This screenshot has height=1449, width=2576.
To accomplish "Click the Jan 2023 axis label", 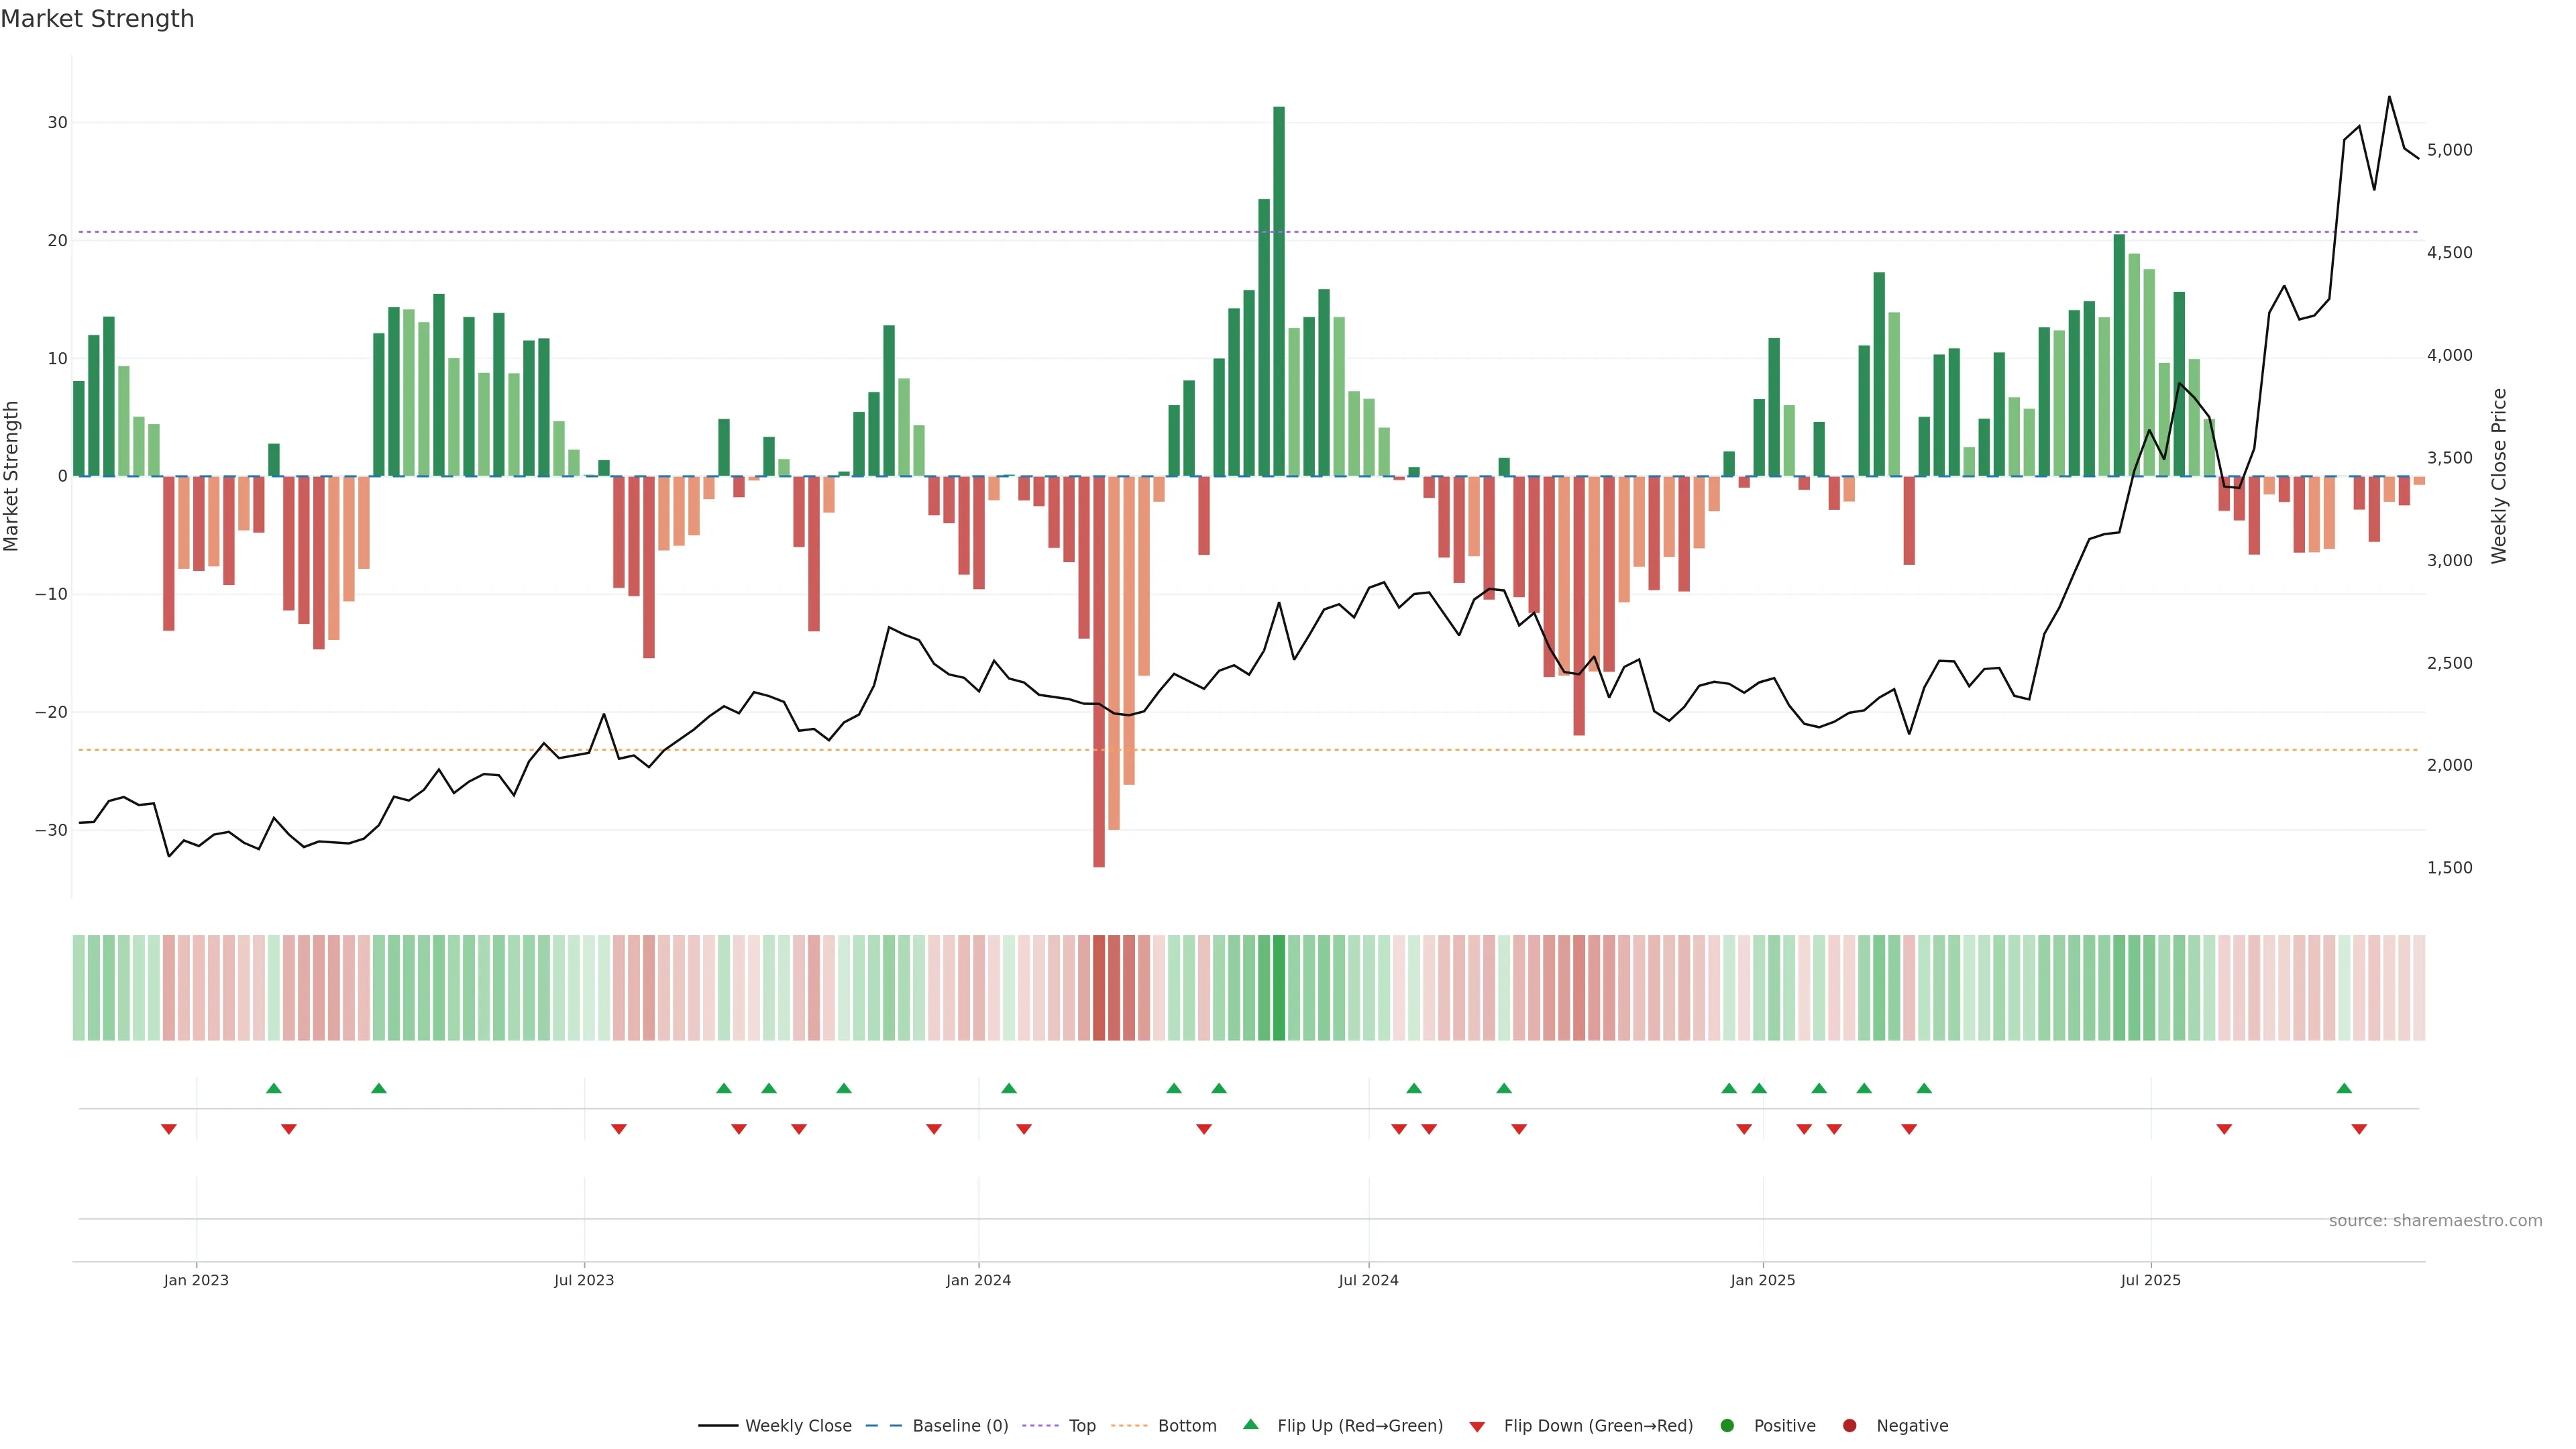I will [x=196, y=1280].
